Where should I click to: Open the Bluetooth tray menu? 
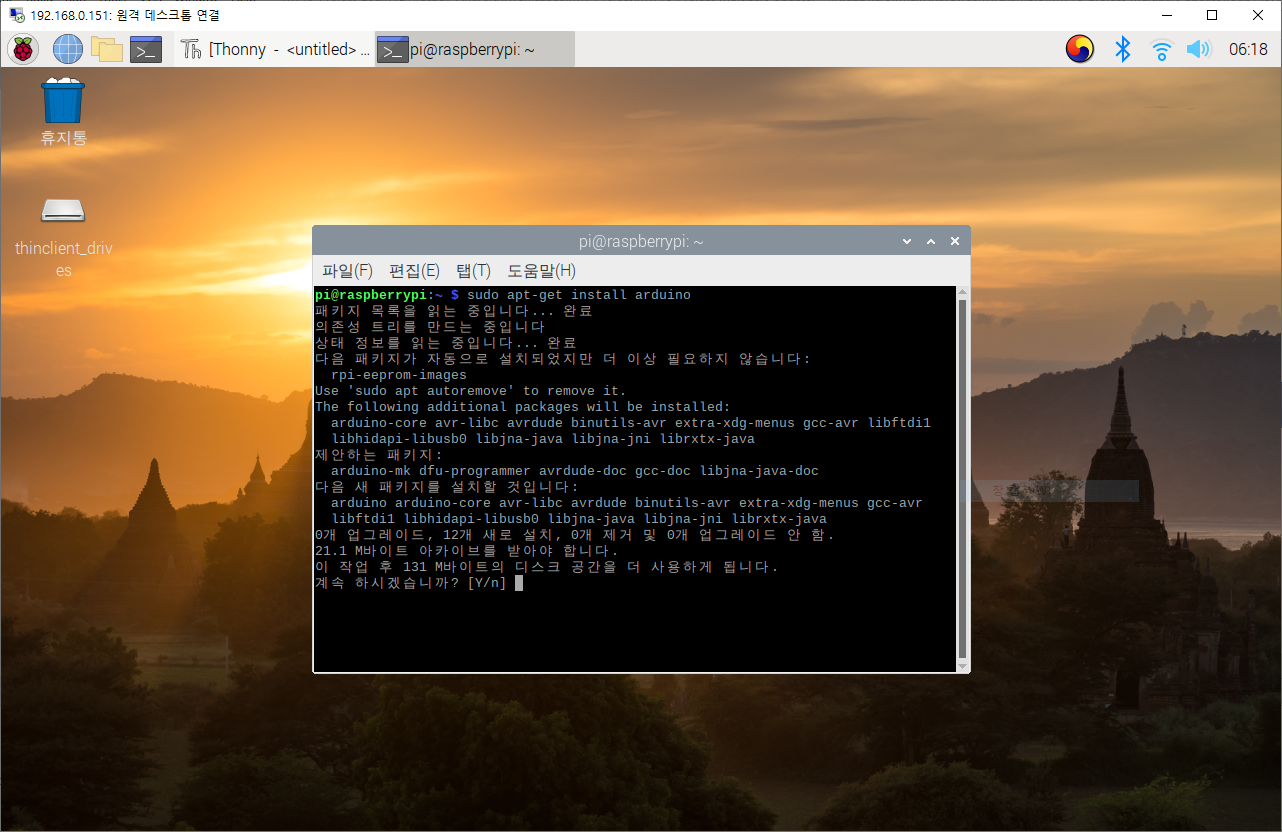point(1123,48)
